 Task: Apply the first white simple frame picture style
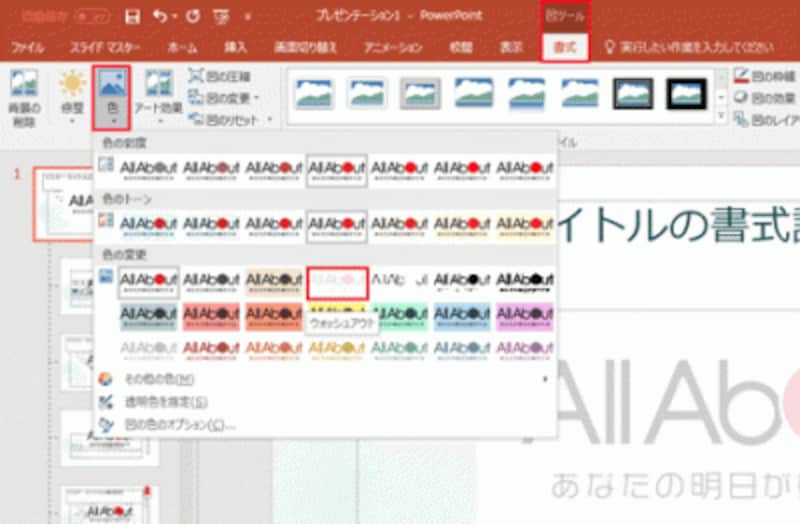point(314,93)
